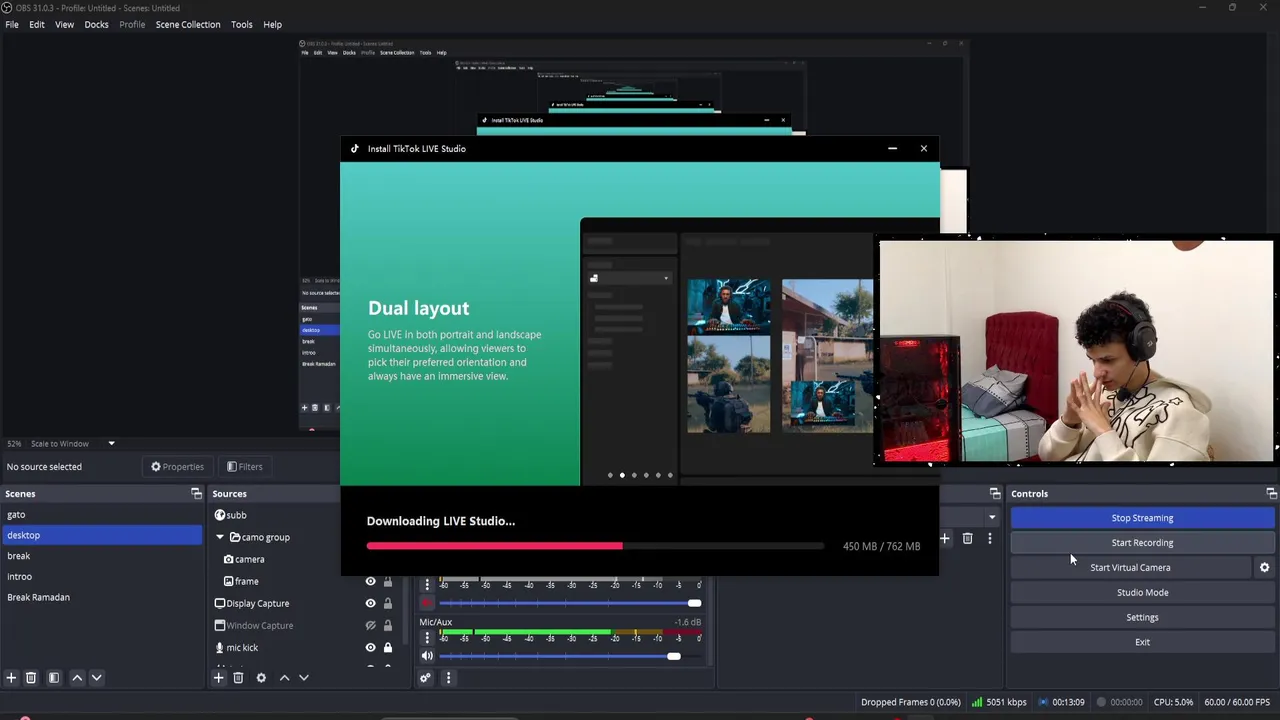Hide the frame source with eye icon
The width and height of the screenshot is (1280, 720).
pos(370,581)
